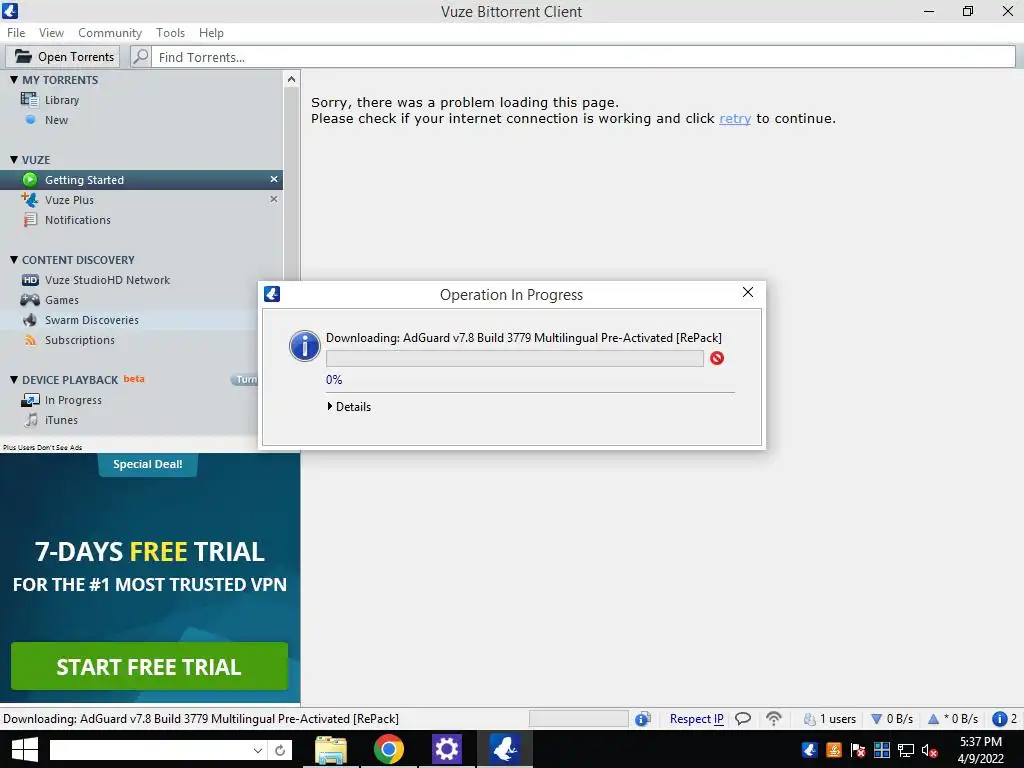Click the Vuze system tray icon
This screenshot has width=1024, height=768.
[x=810, y=750]
